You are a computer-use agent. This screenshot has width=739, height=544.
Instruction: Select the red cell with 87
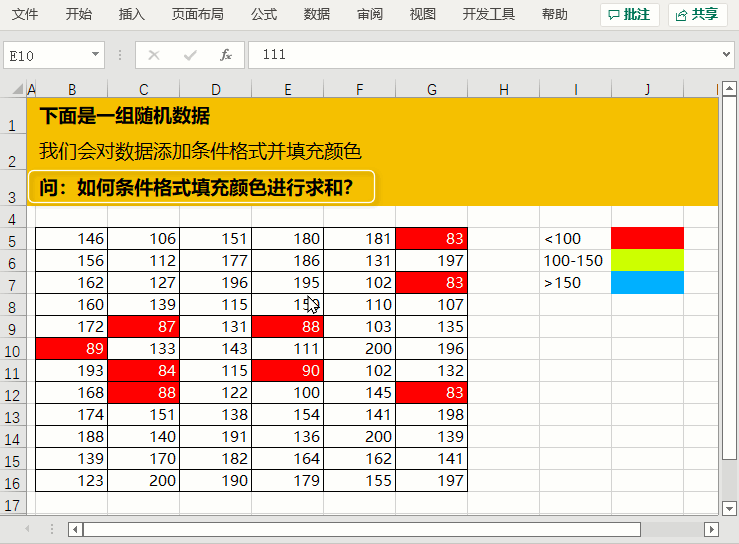[x=144, y=326]
